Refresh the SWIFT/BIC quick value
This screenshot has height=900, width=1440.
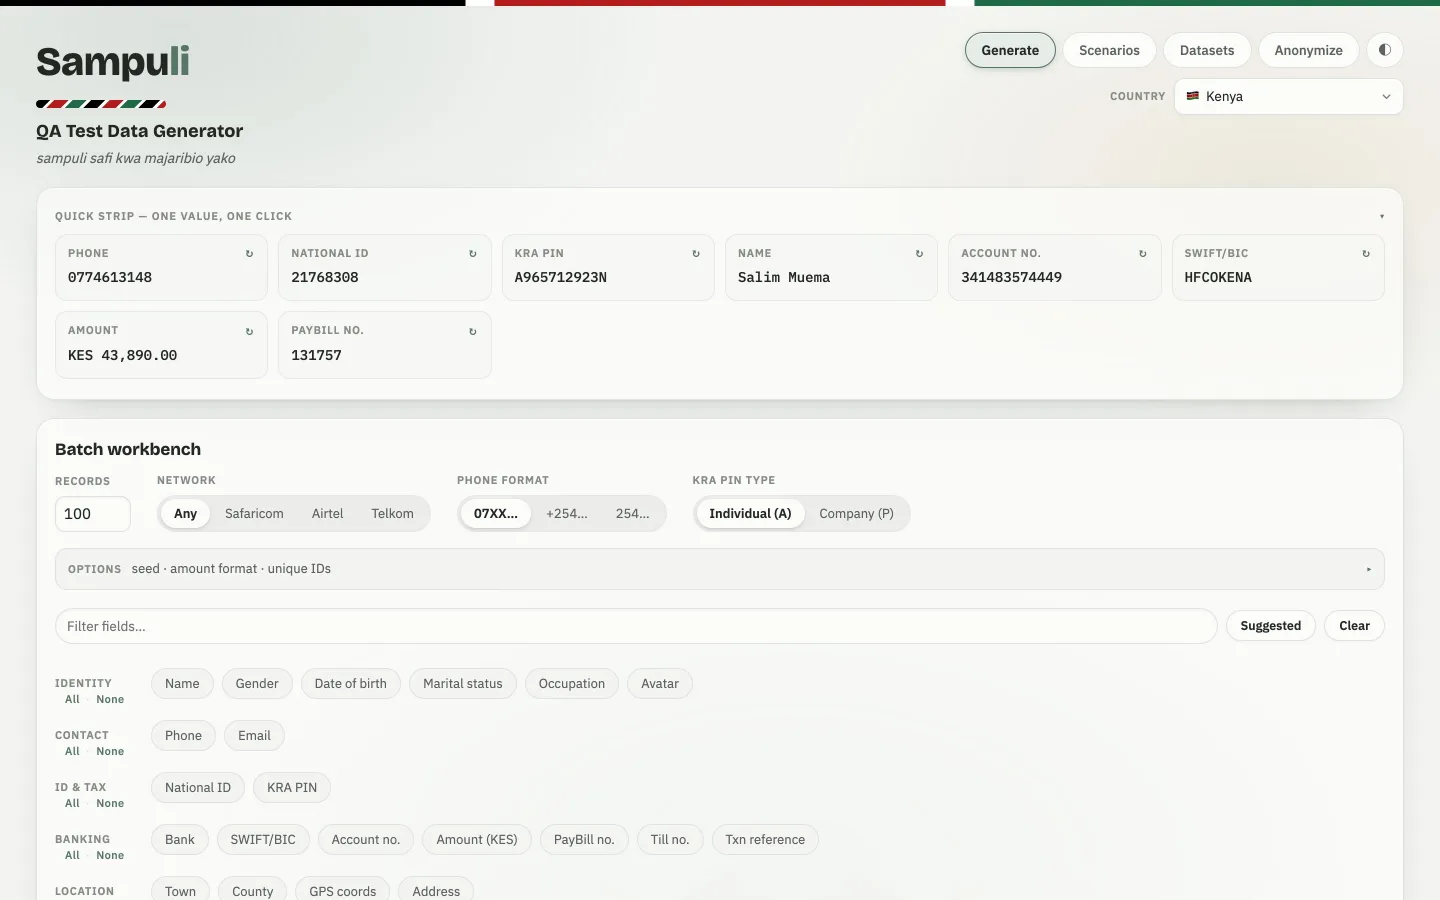(x=1366, y=254)
